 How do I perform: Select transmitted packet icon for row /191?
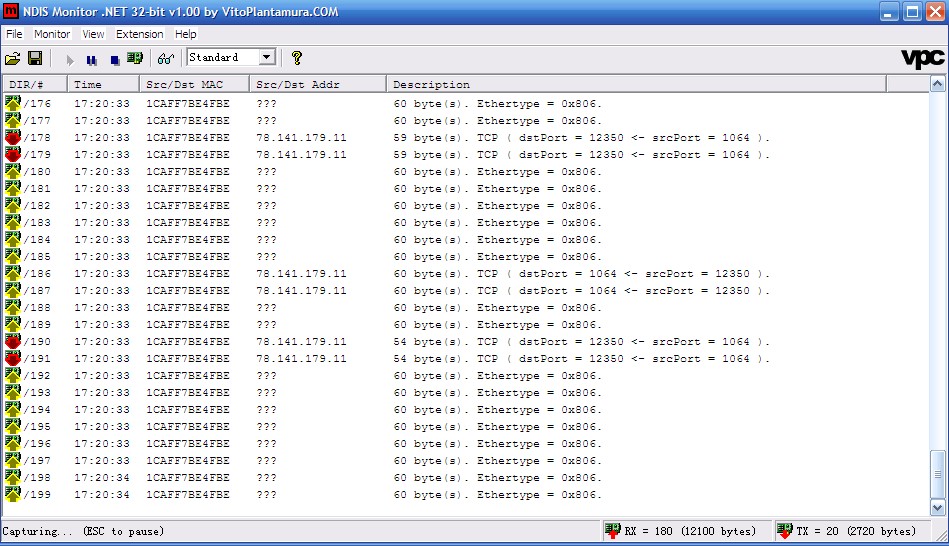point(13,358)
